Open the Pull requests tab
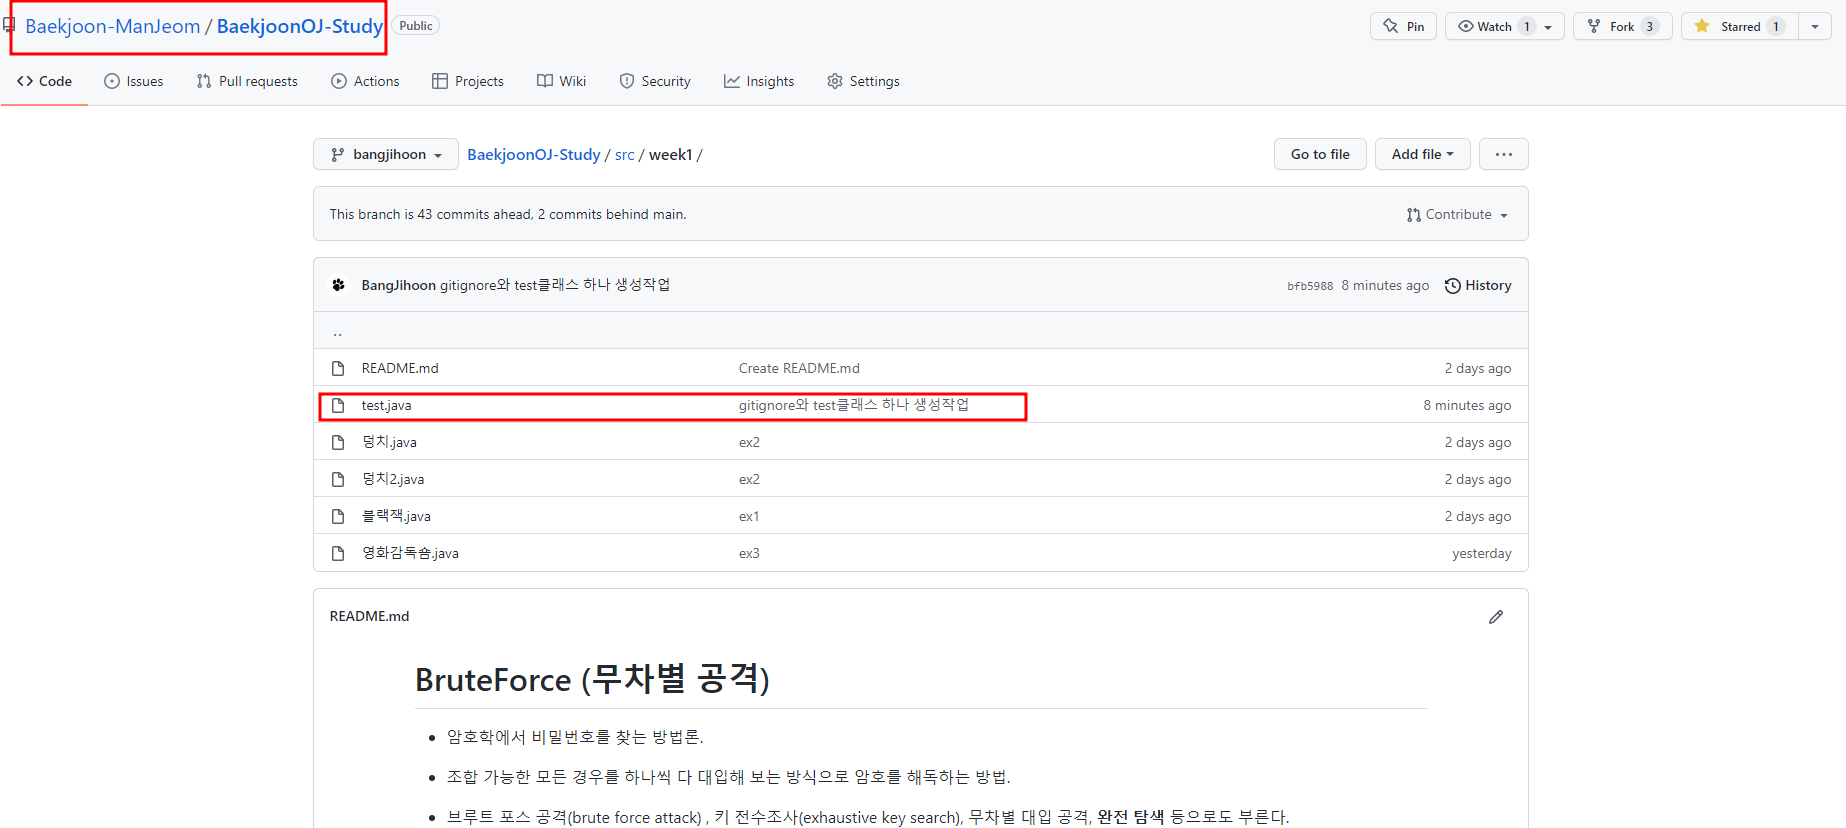Viewport: 1846px width, 828px height. tap(247, 81)
